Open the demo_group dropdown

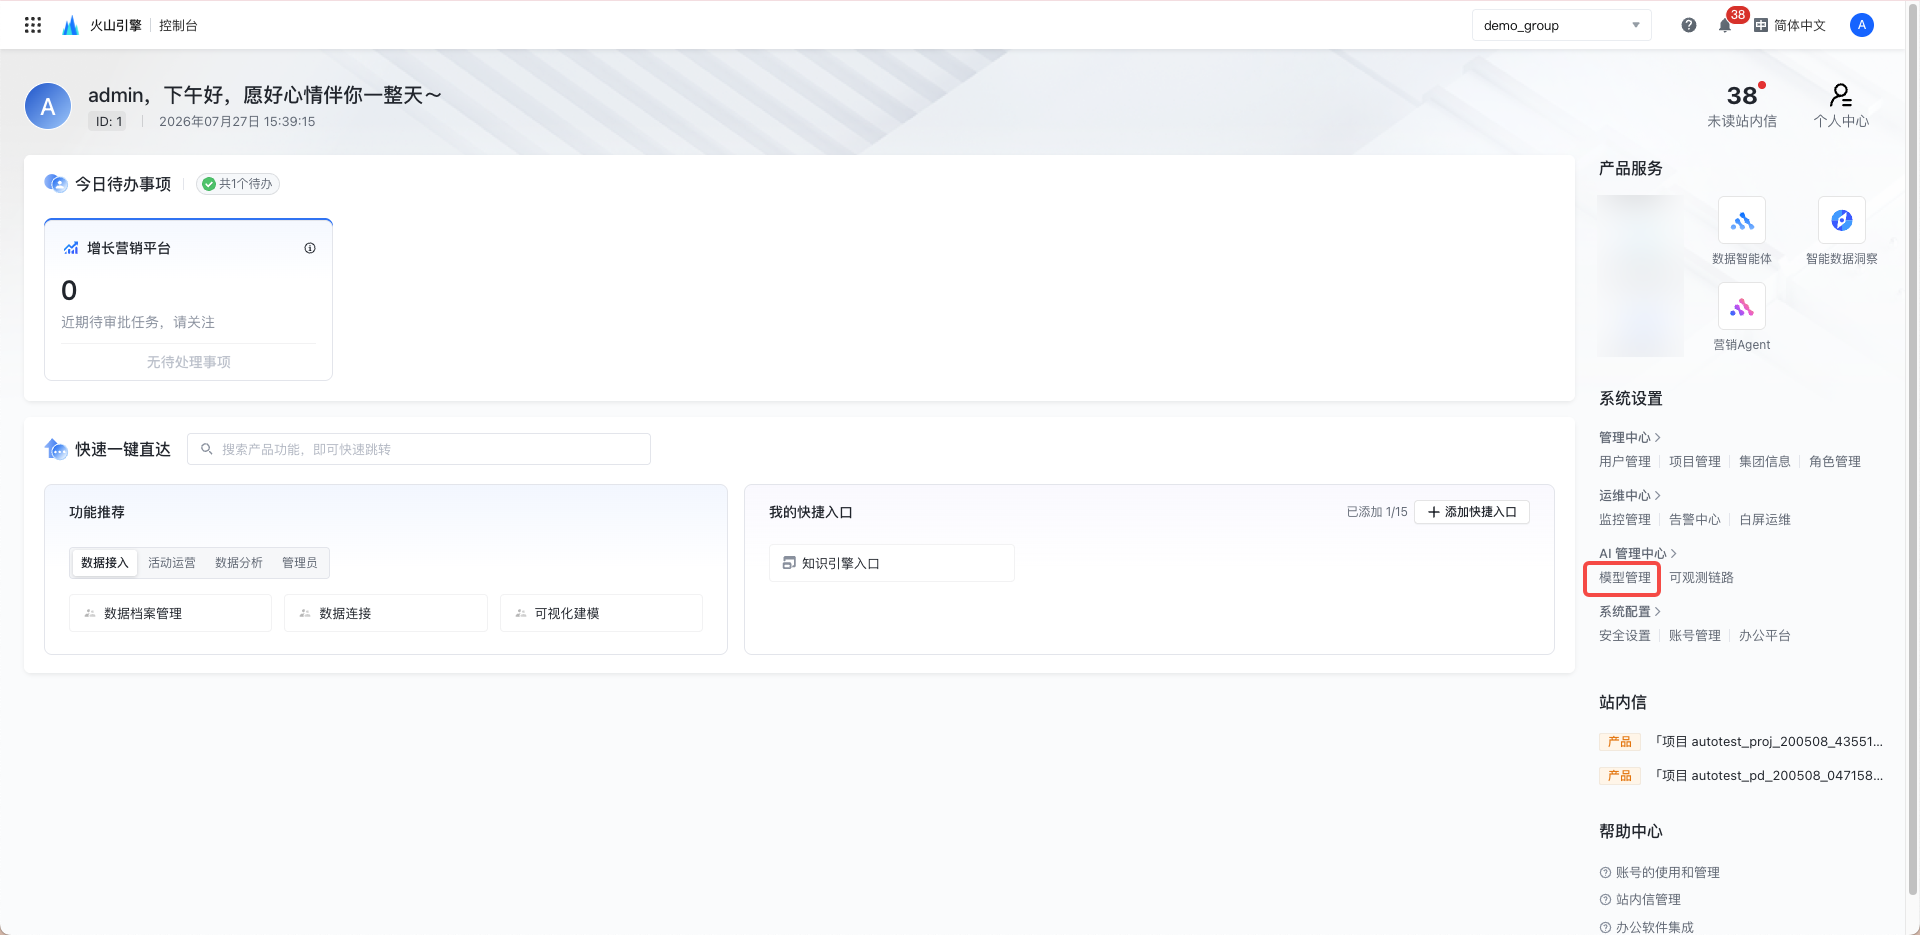pos(1562,25)
